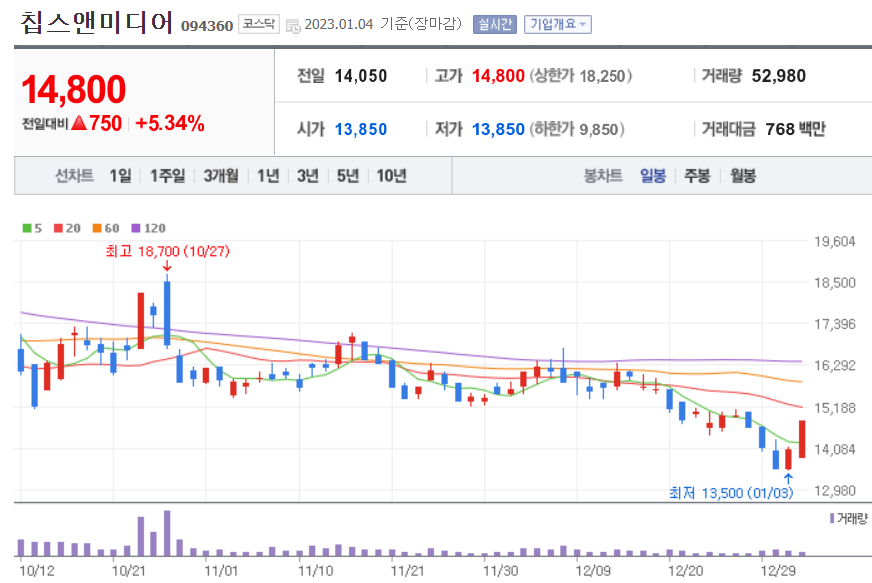Click the tallest volume bar on 10/27
Viewport: 872px width, 583px height.
pyautogui.click(x=167, y=533)
